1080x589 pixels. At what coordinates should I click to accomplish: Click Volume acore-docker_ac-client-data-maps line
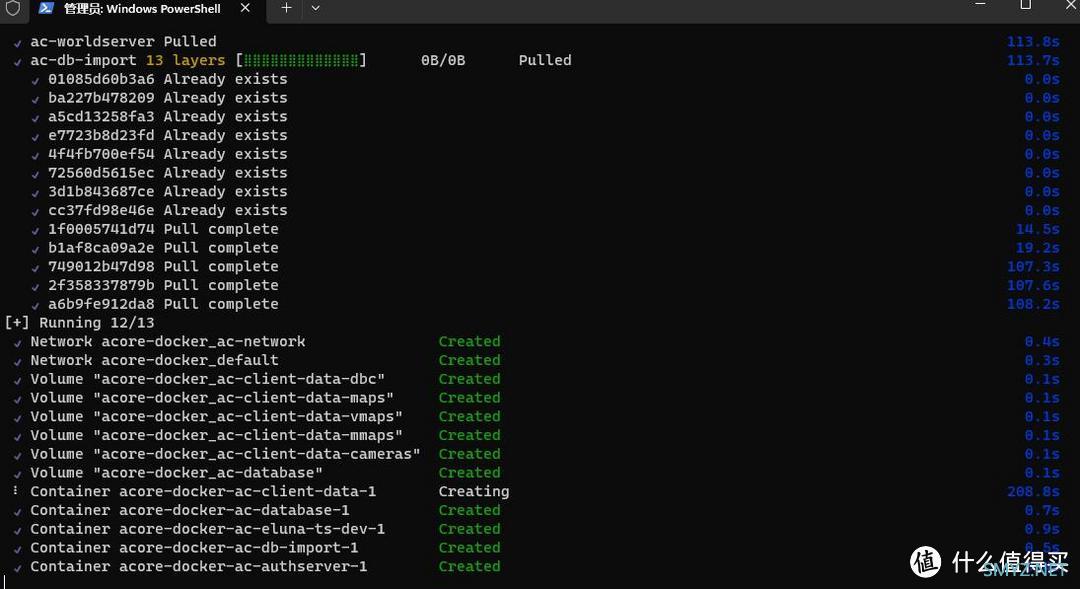[x=211, y=397]
